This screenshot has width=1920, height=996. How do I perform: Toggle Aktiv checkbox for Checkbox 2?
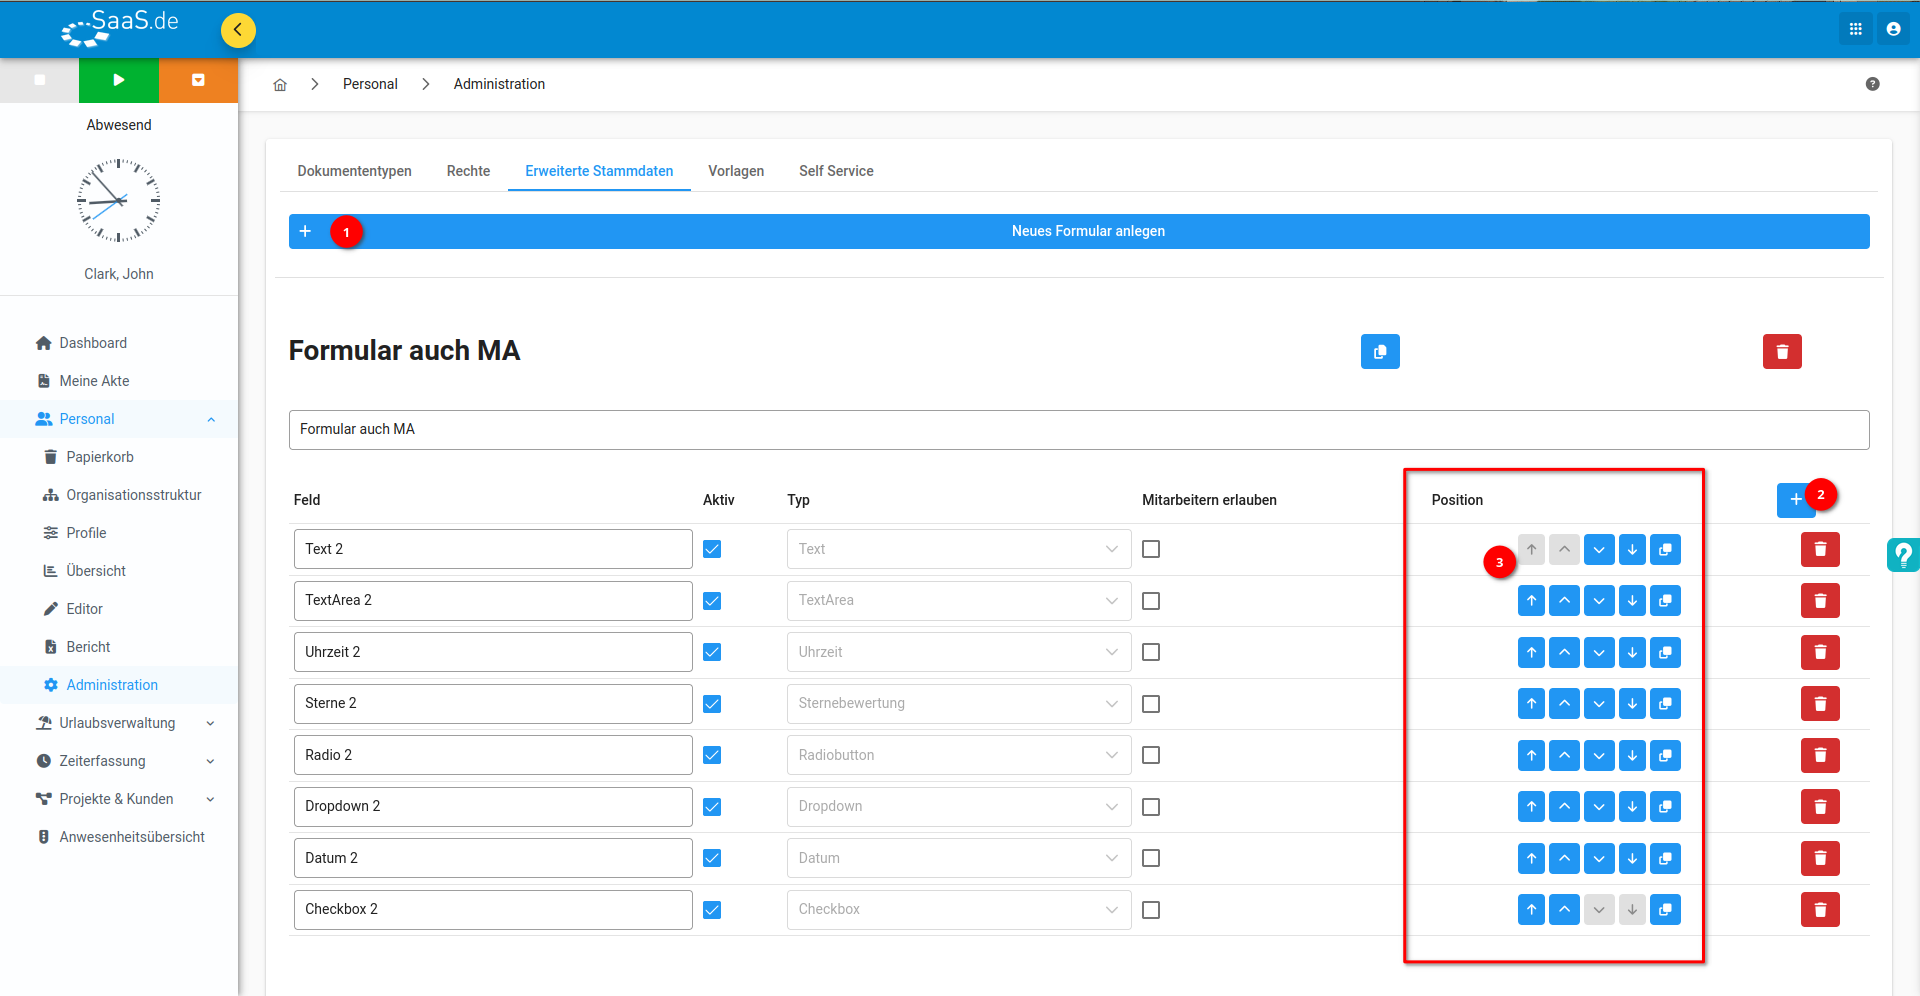[712, 910]
